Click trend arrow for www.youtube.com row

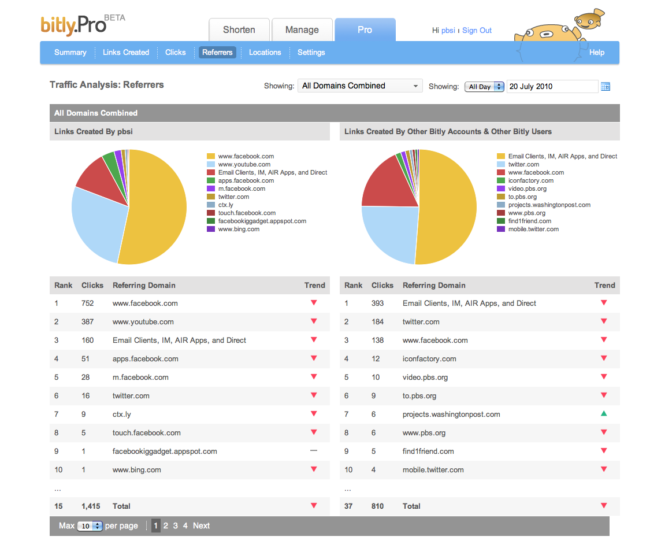pos(314,321)
